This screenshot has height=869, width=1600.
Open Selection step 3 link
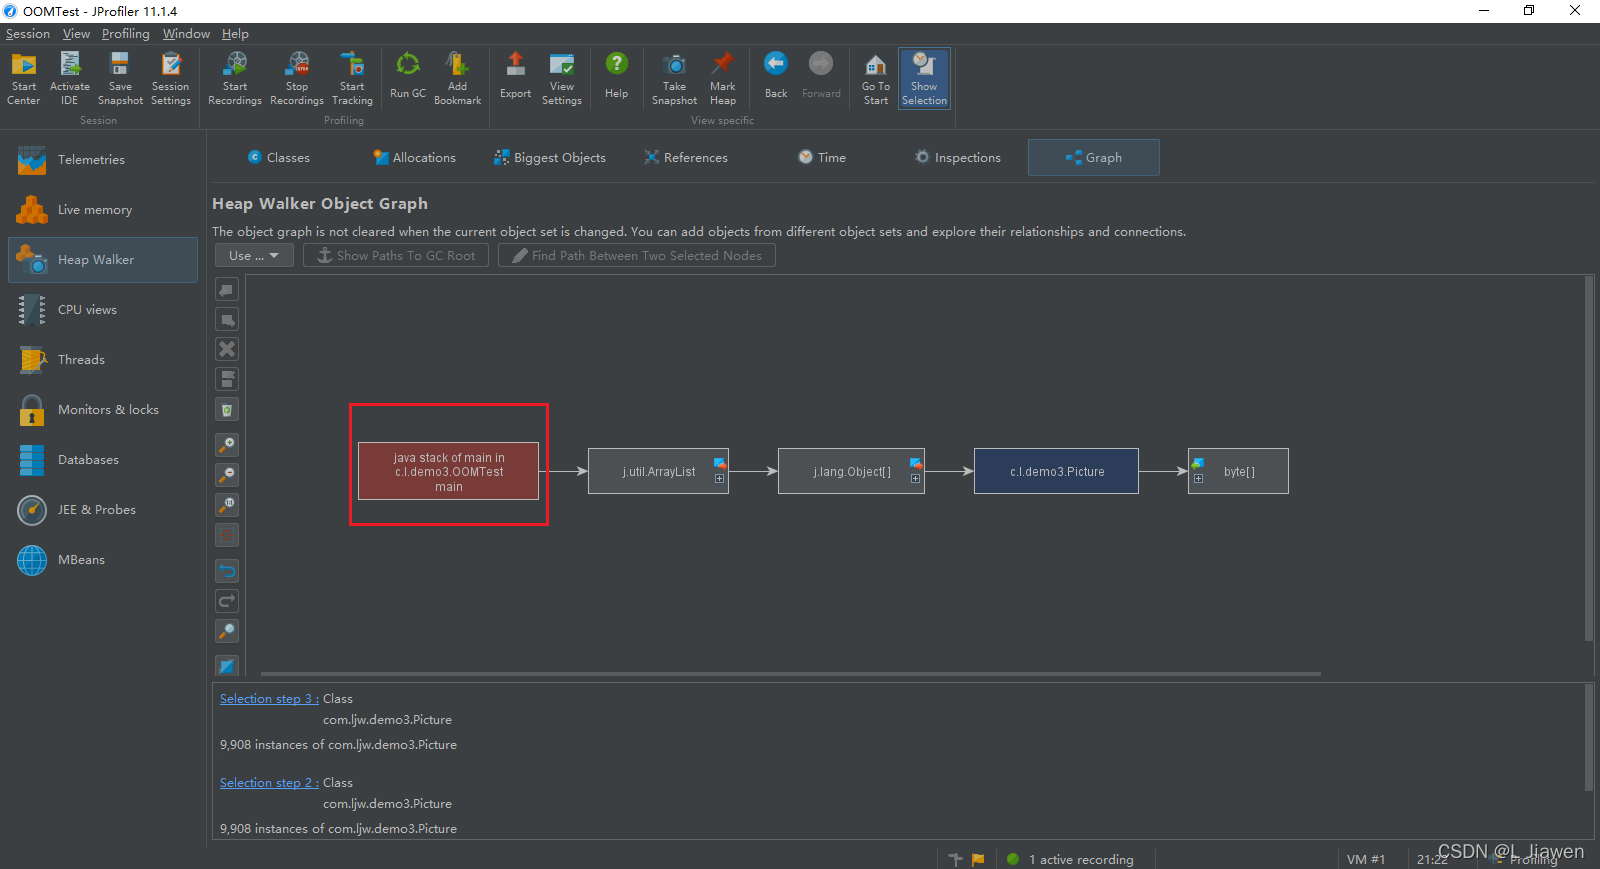click(269, 699)
